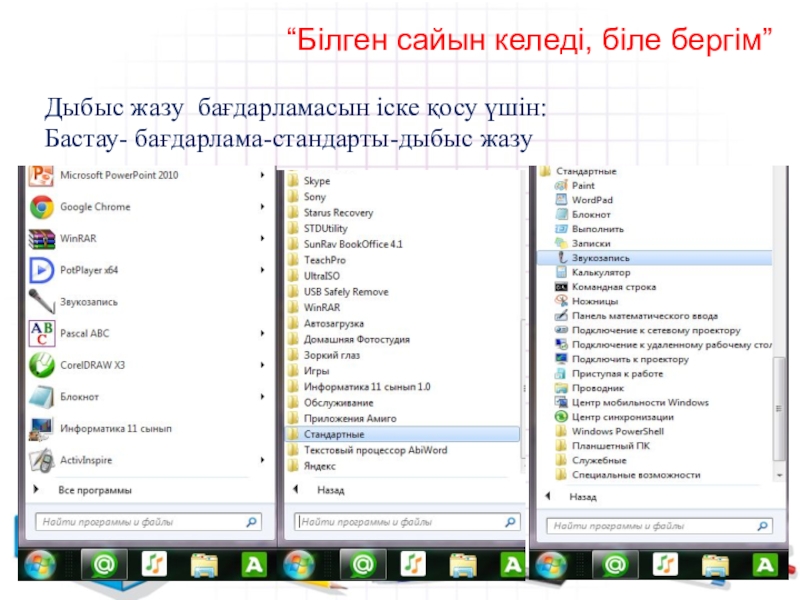The image size is (800, 600).
Task: Click Все программы in left menu
Action: click(x=95, y=490)
